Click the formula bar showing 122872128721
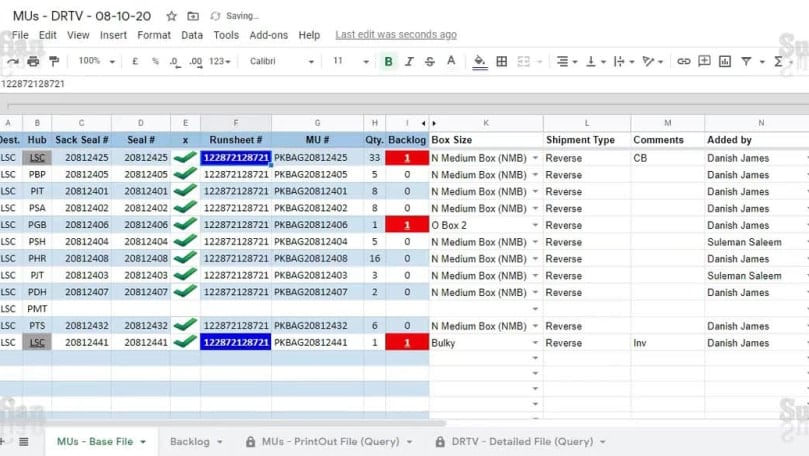This screenshot has height=456, width=809. point(404,84)
